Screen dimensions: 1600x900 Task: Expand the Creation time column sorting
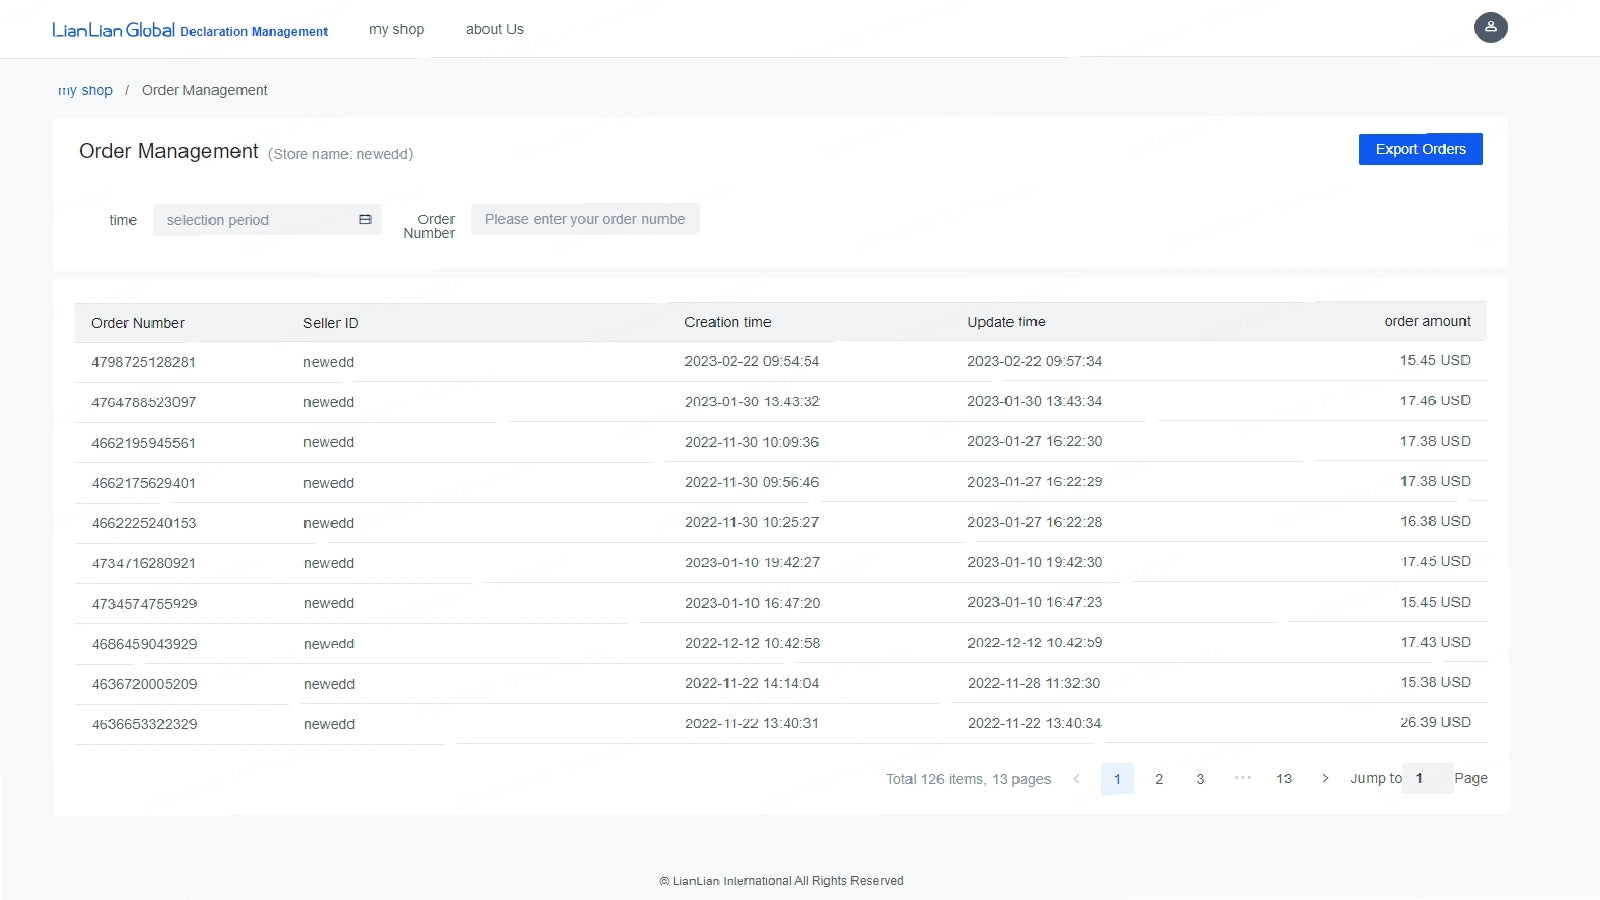point(727,321)
